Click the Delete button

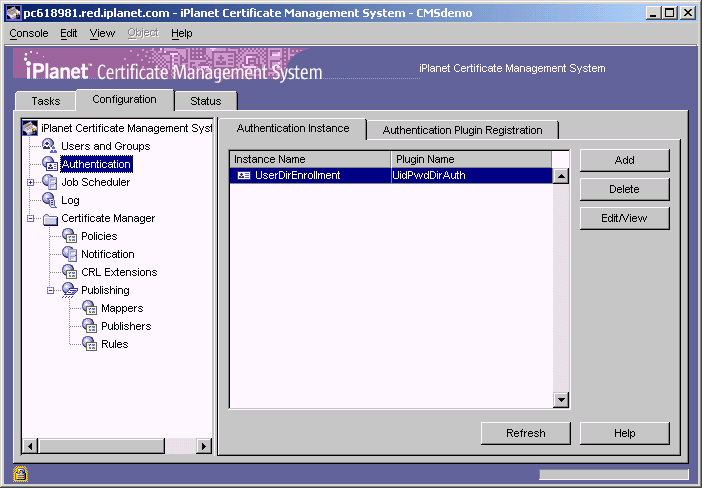(625, 189)
